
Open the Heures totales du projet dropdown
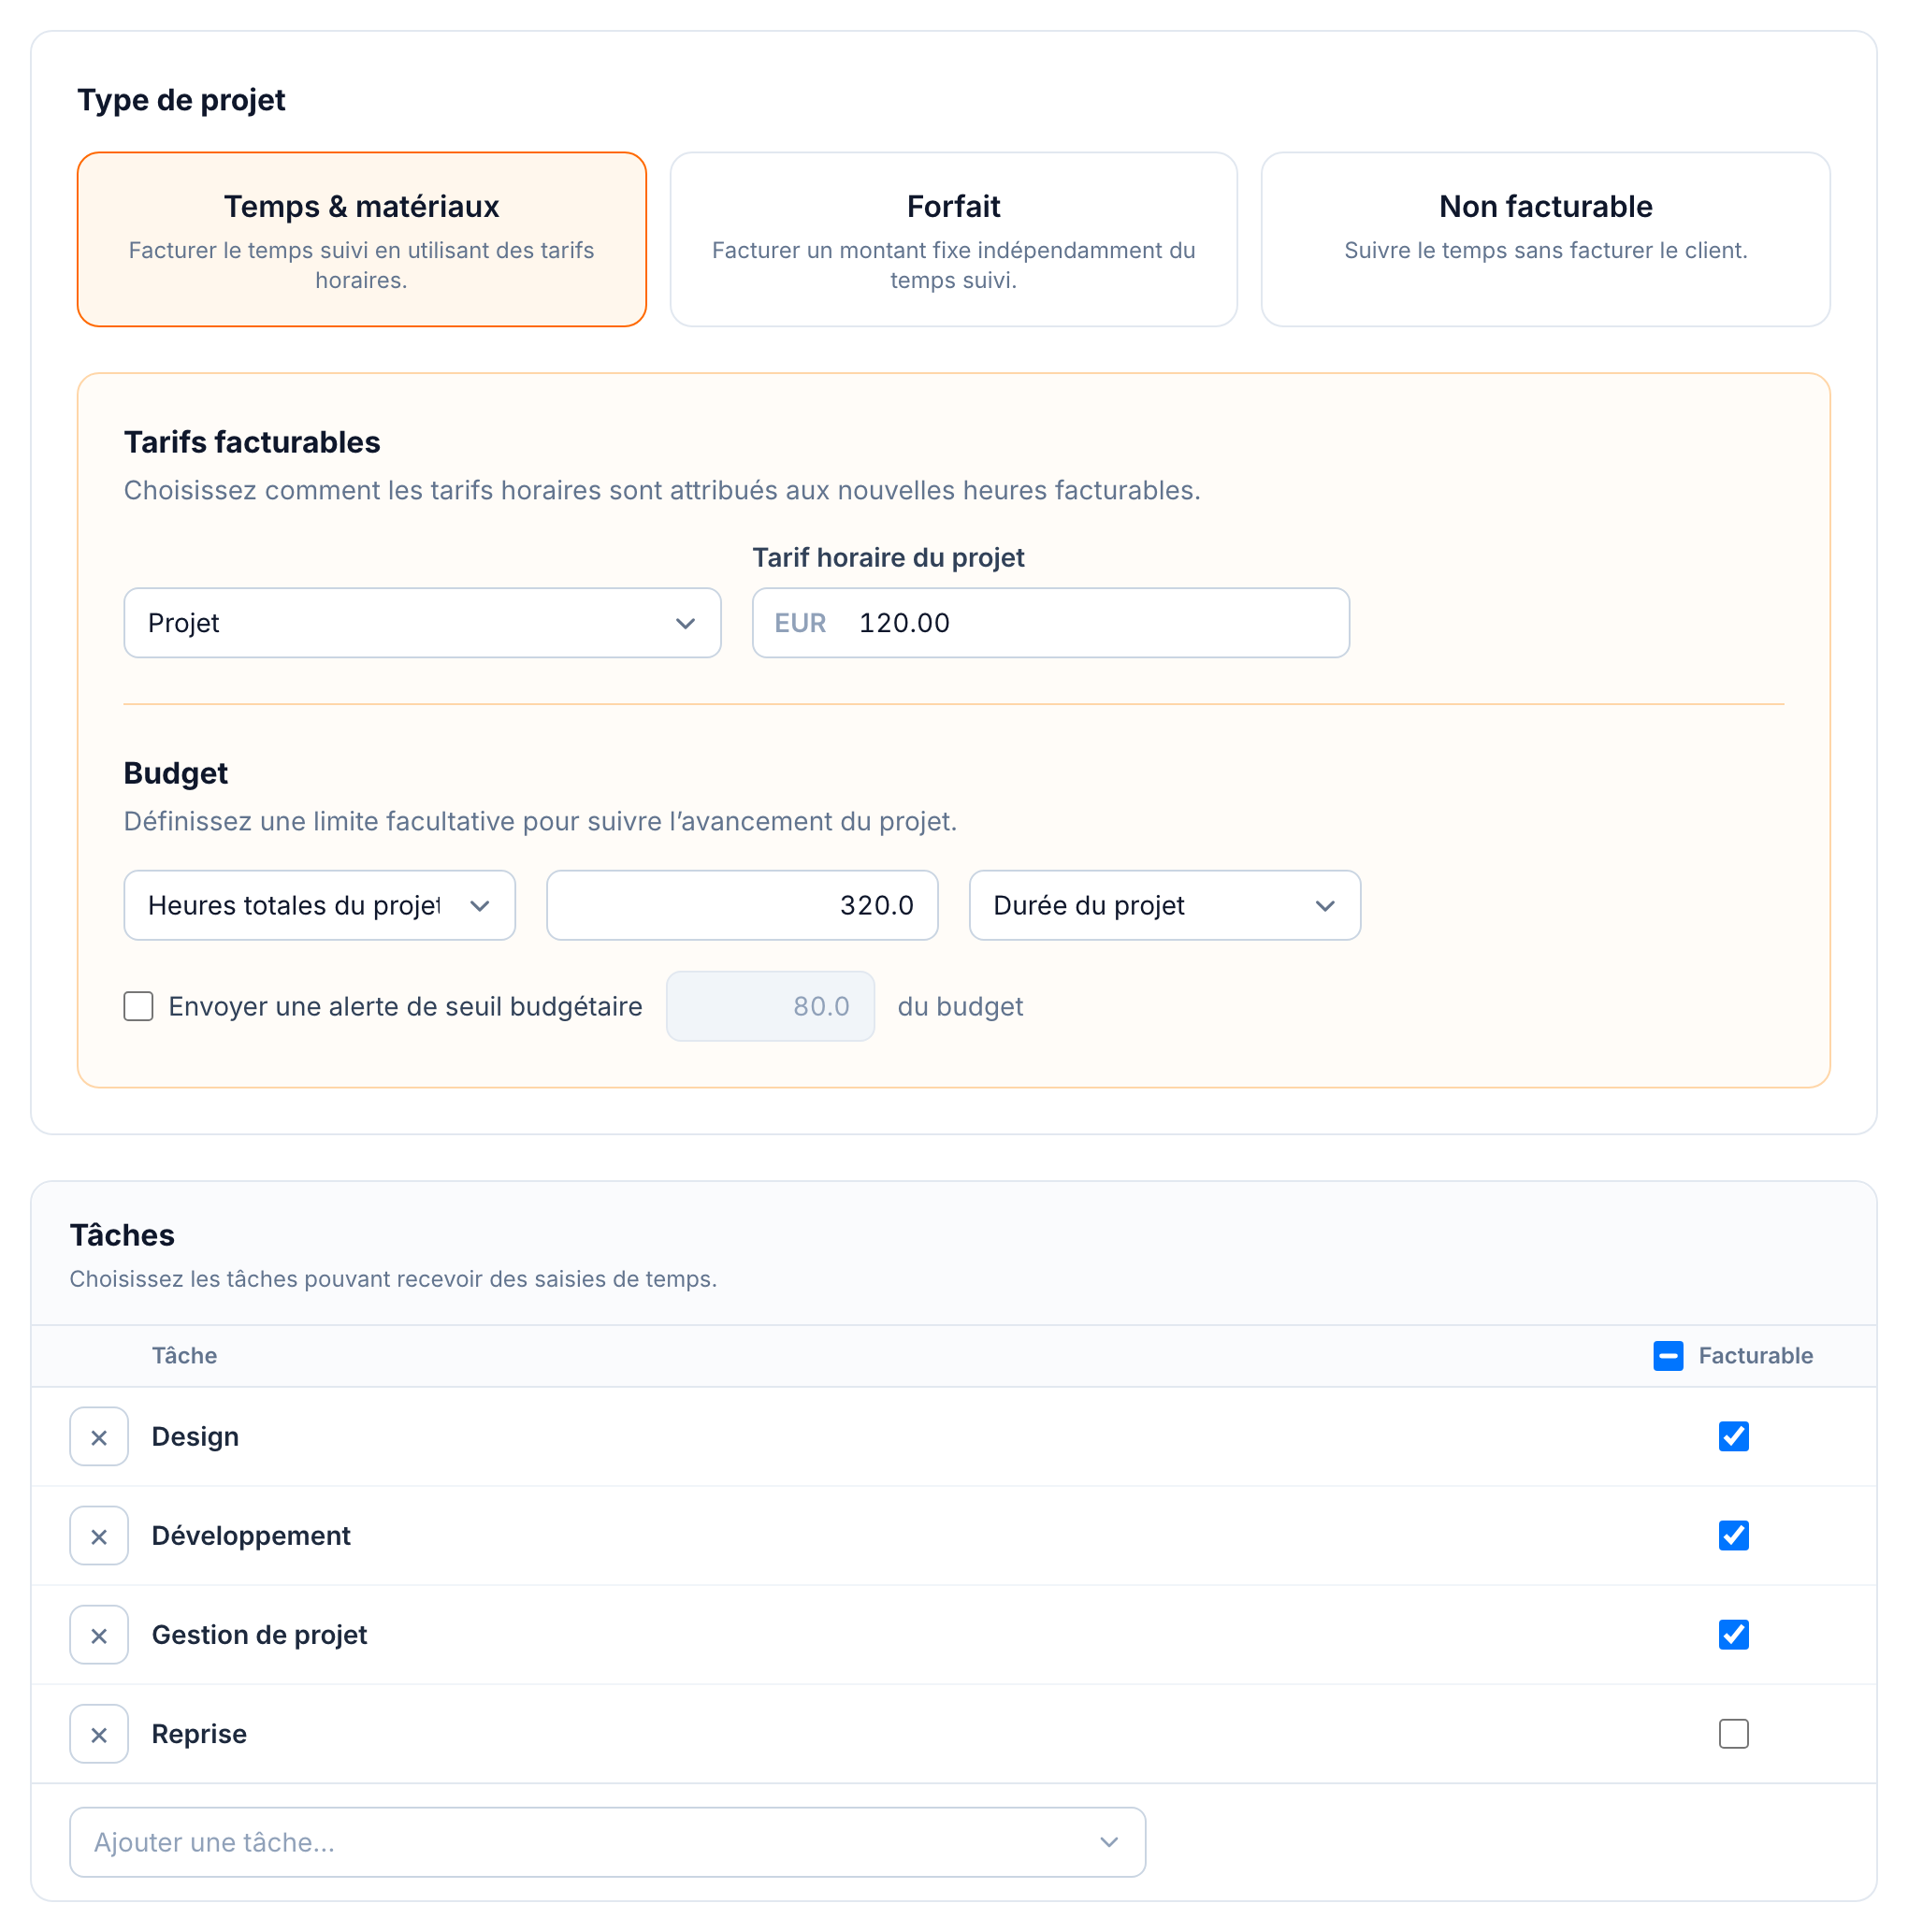[x=319, y=905]
